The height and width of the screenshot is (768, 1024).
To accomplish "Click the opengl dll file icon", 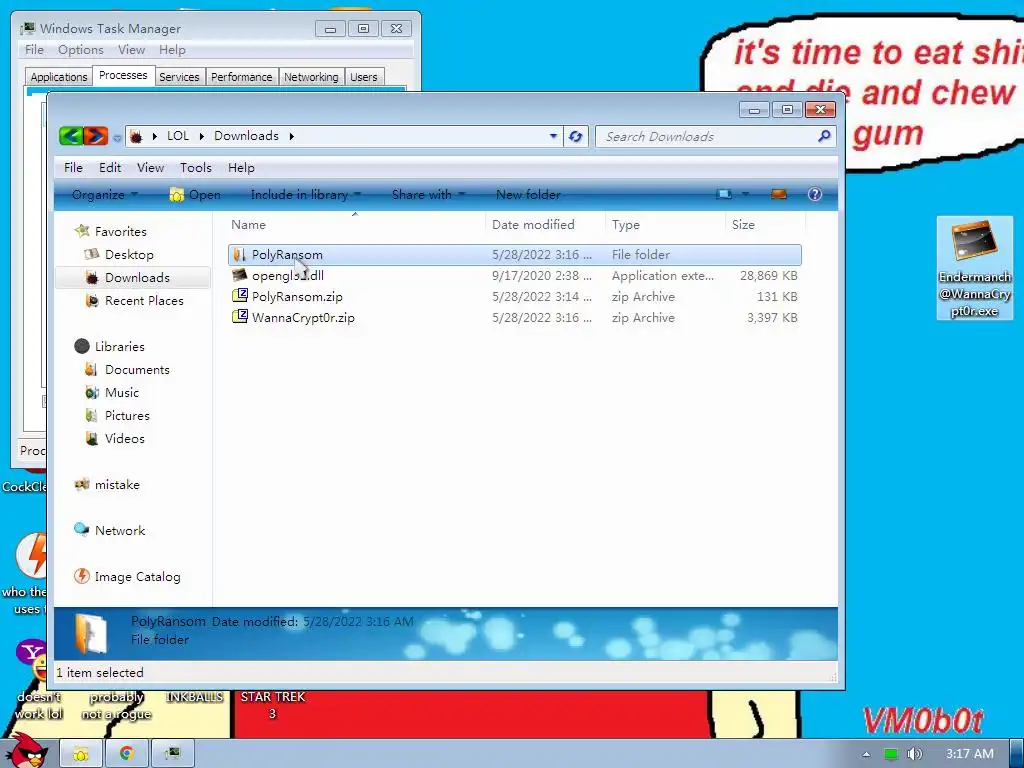I will tap(240, 276).
